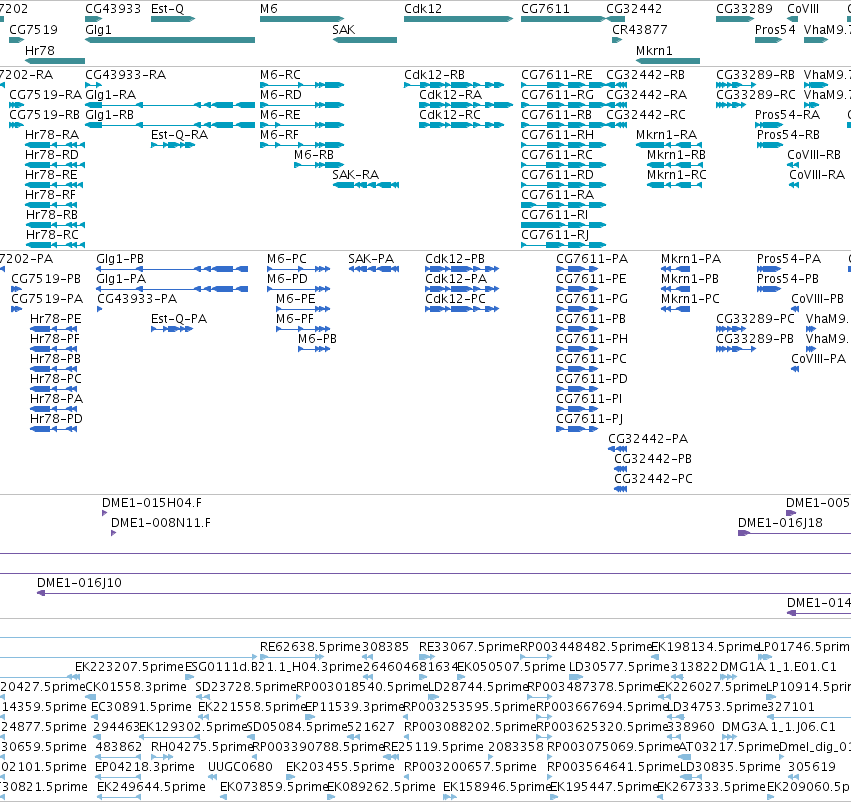Screen dimensions: 851x802
Task: Click the CG7519-PA protein label
Action: (47, 298)
